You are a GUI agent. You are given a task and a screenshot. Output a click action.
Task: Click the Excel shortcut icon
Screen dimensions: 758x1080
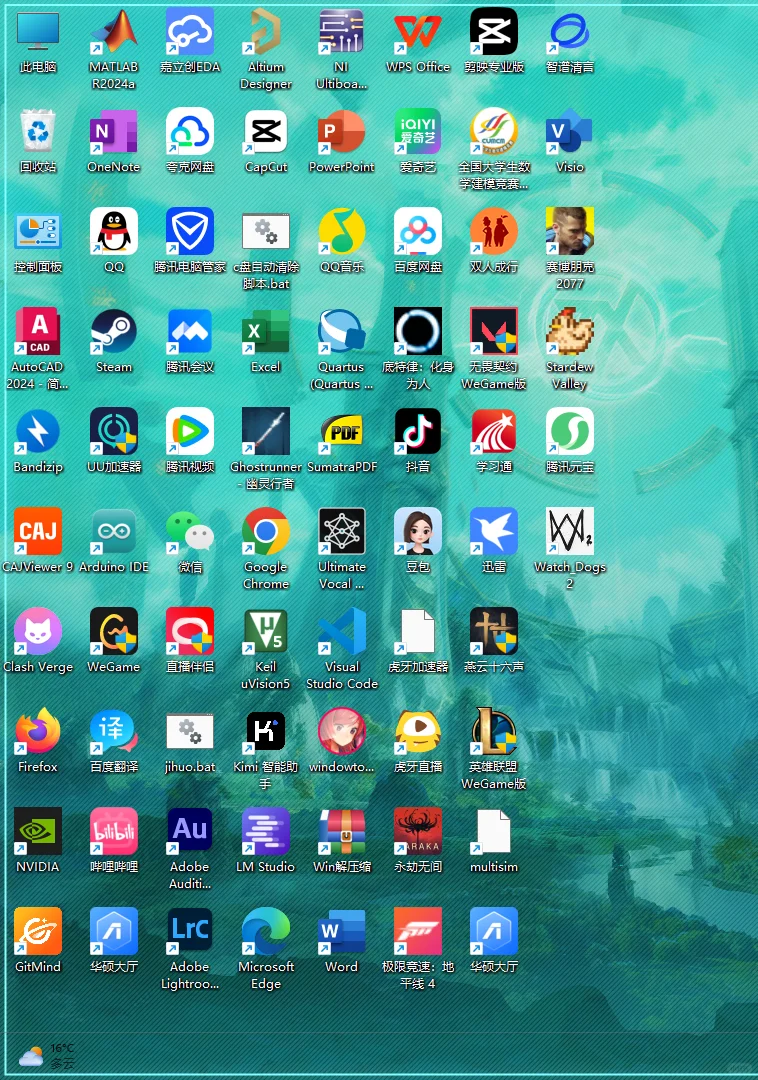pos(266,331)
